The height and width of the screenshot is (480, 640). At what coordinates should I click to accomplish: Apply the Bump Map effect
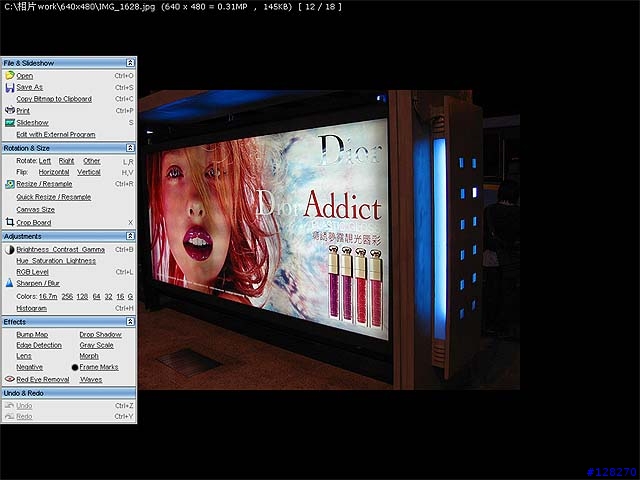click(32, 335)
